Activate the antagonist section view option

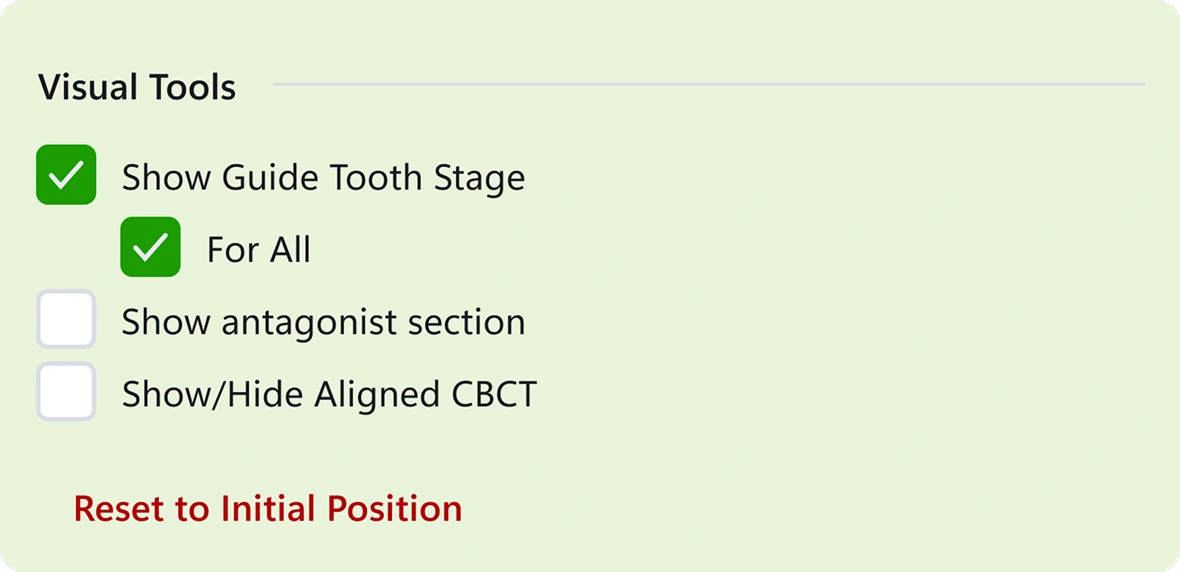tap(66, 319)
